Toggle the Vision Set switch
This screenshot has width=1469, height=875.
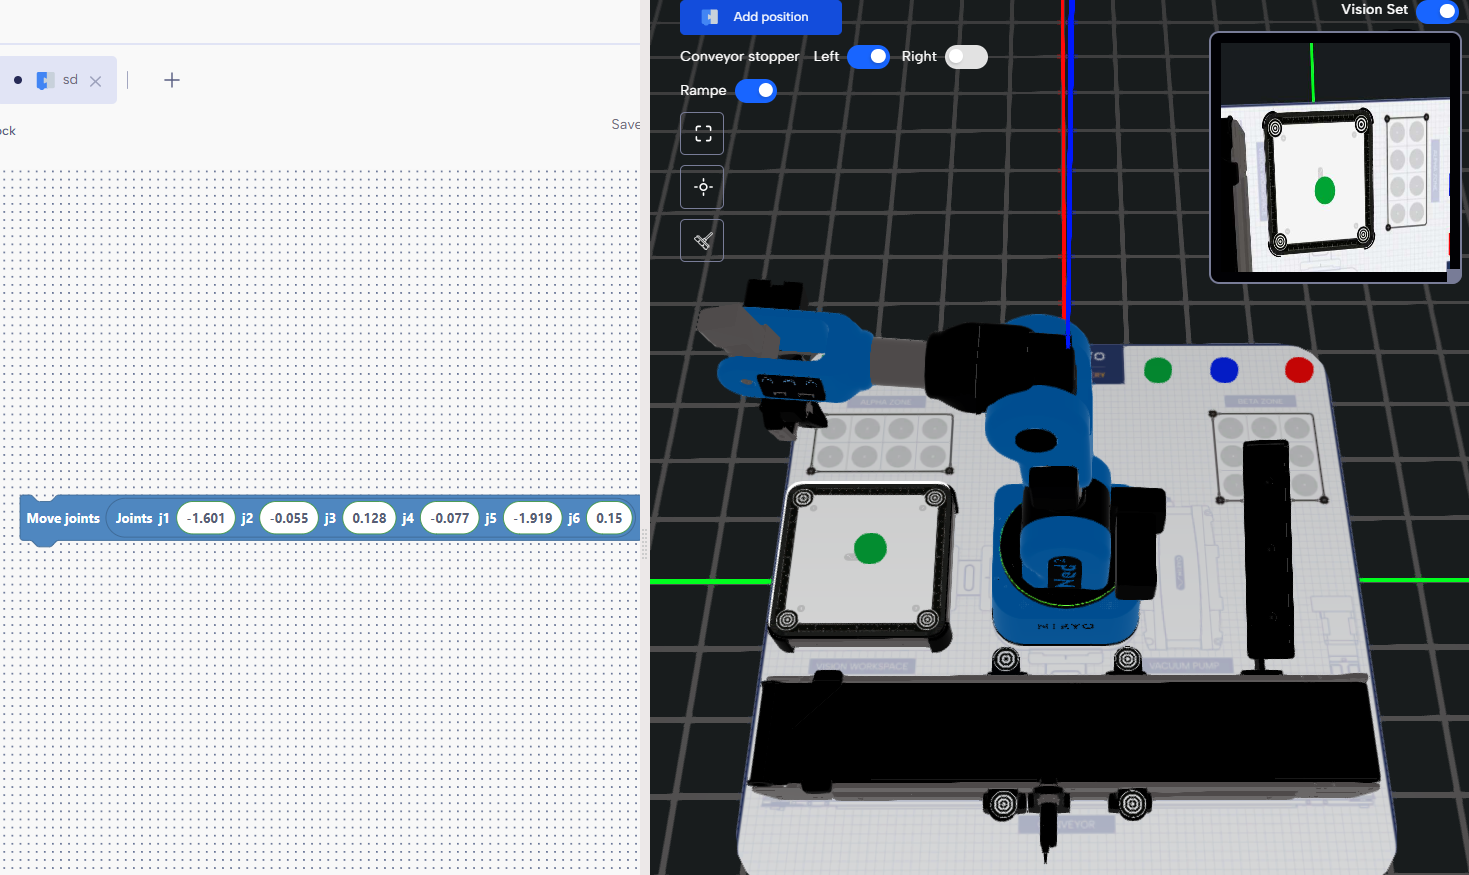pyautogui.click(x=1438, y=11)
